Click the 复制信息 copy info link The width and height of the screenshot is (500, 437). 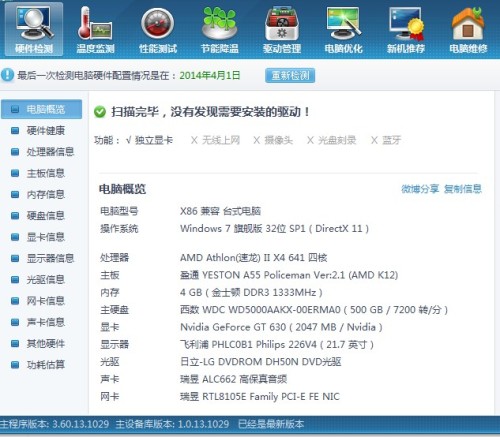pyautogui.click(x=463, y=189)
